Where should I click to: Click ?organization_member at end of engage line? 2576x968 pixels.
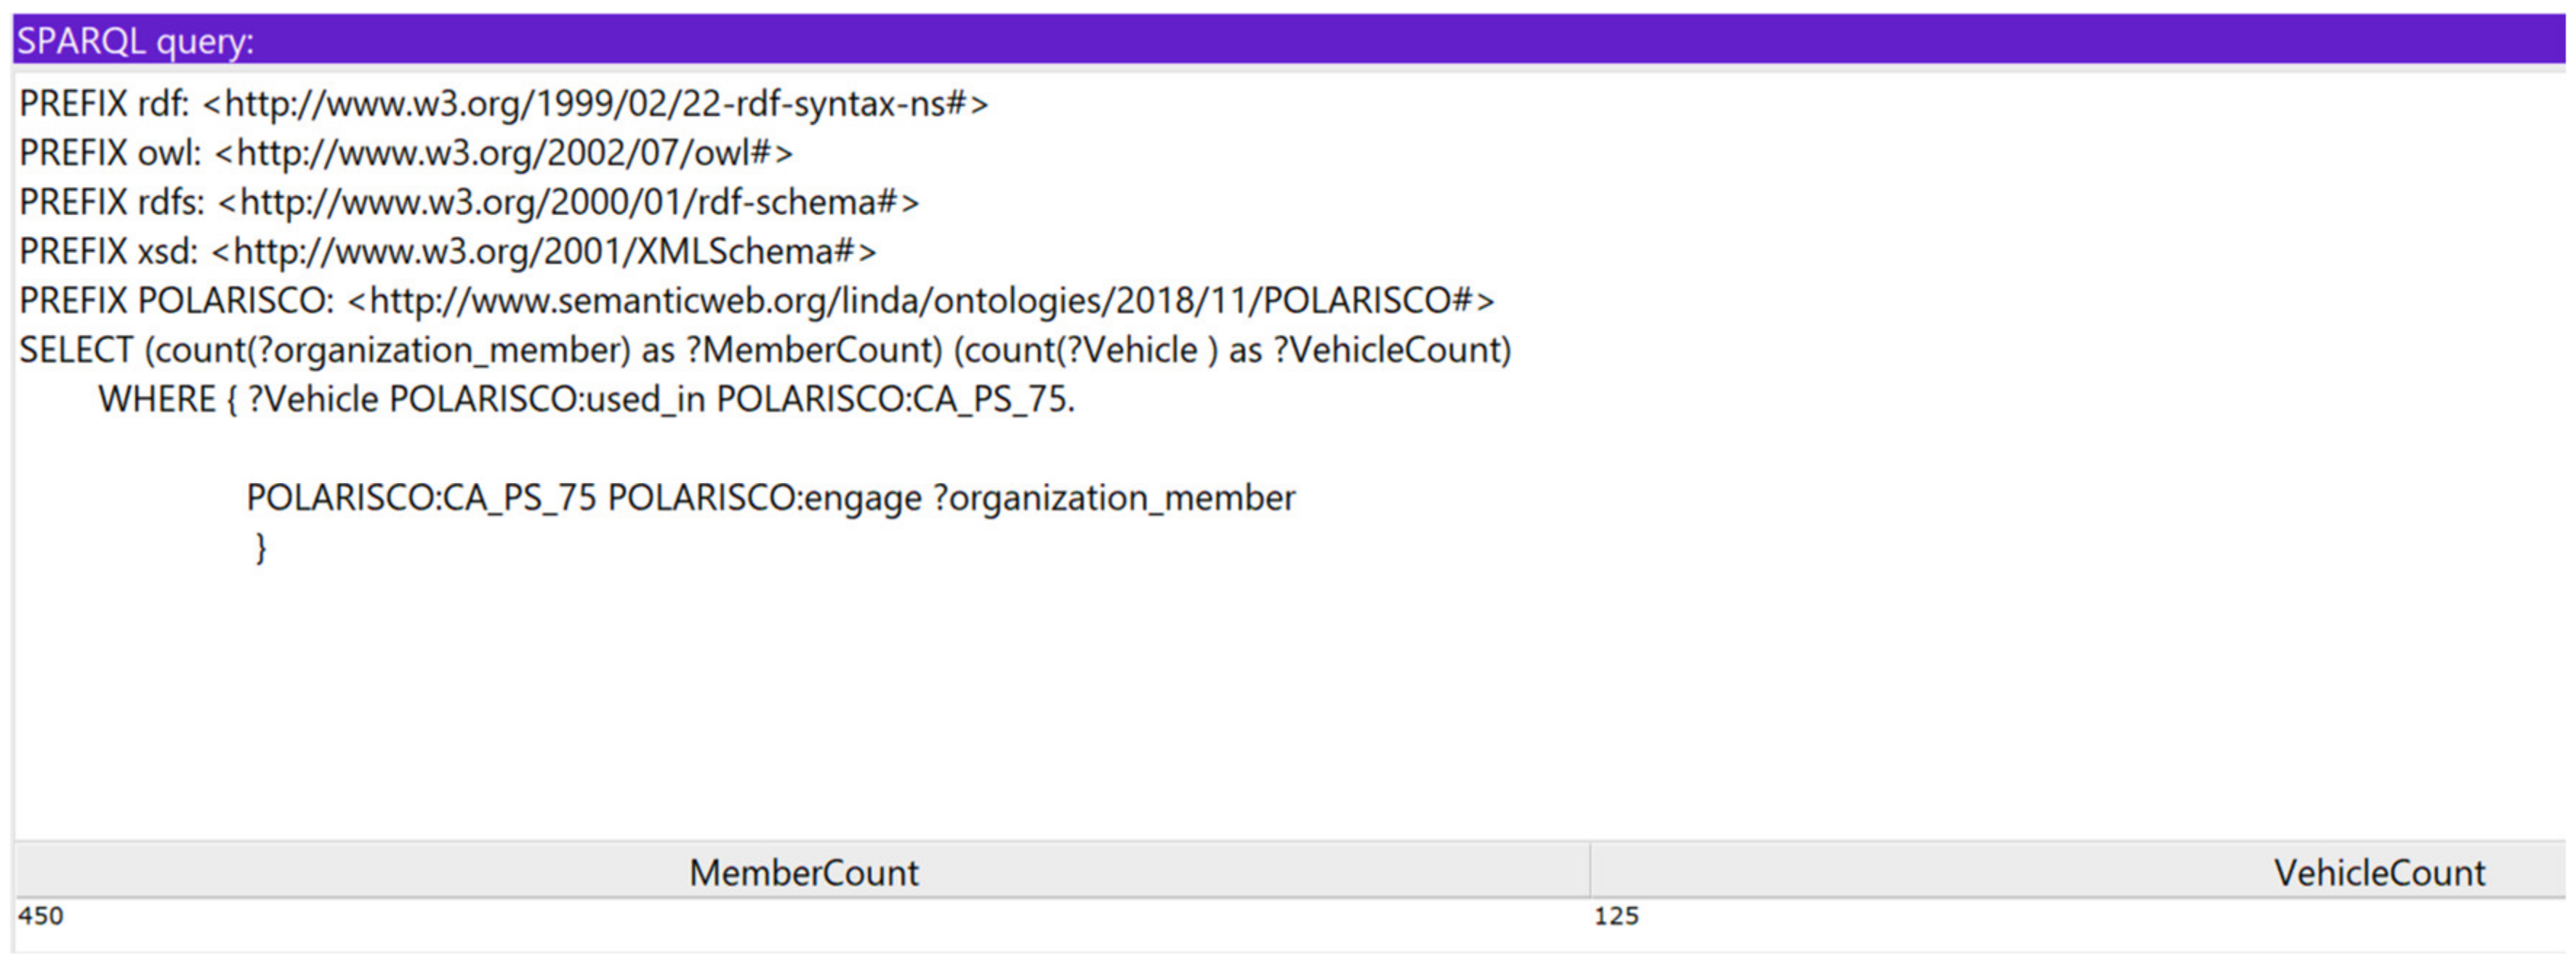pos(1114,497)
